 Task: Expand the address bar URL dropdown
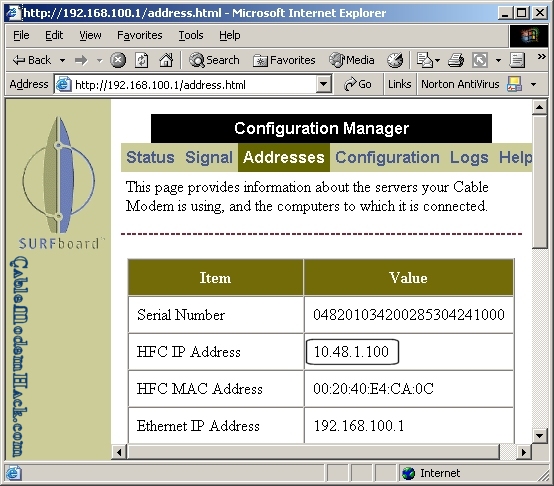323,84
